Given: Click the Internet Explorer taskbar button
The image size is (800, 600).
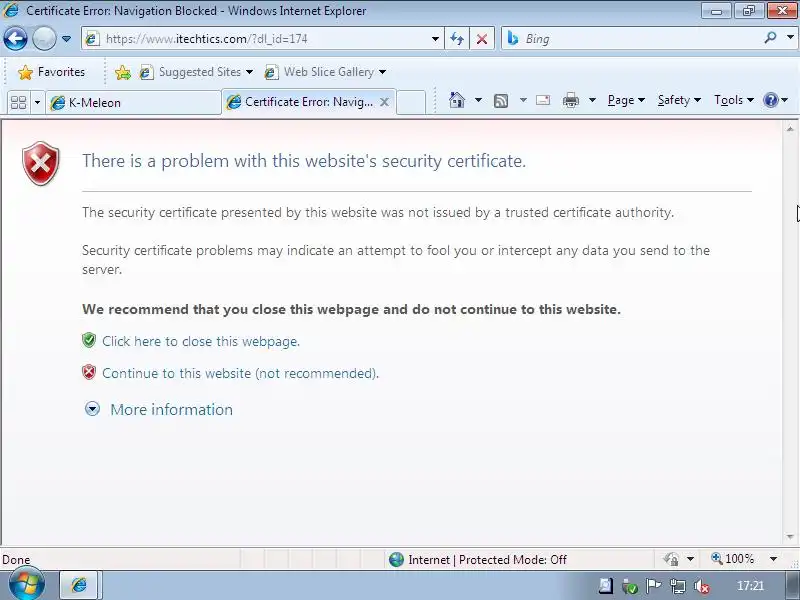Looking at the screenshot, I should 81,585.
